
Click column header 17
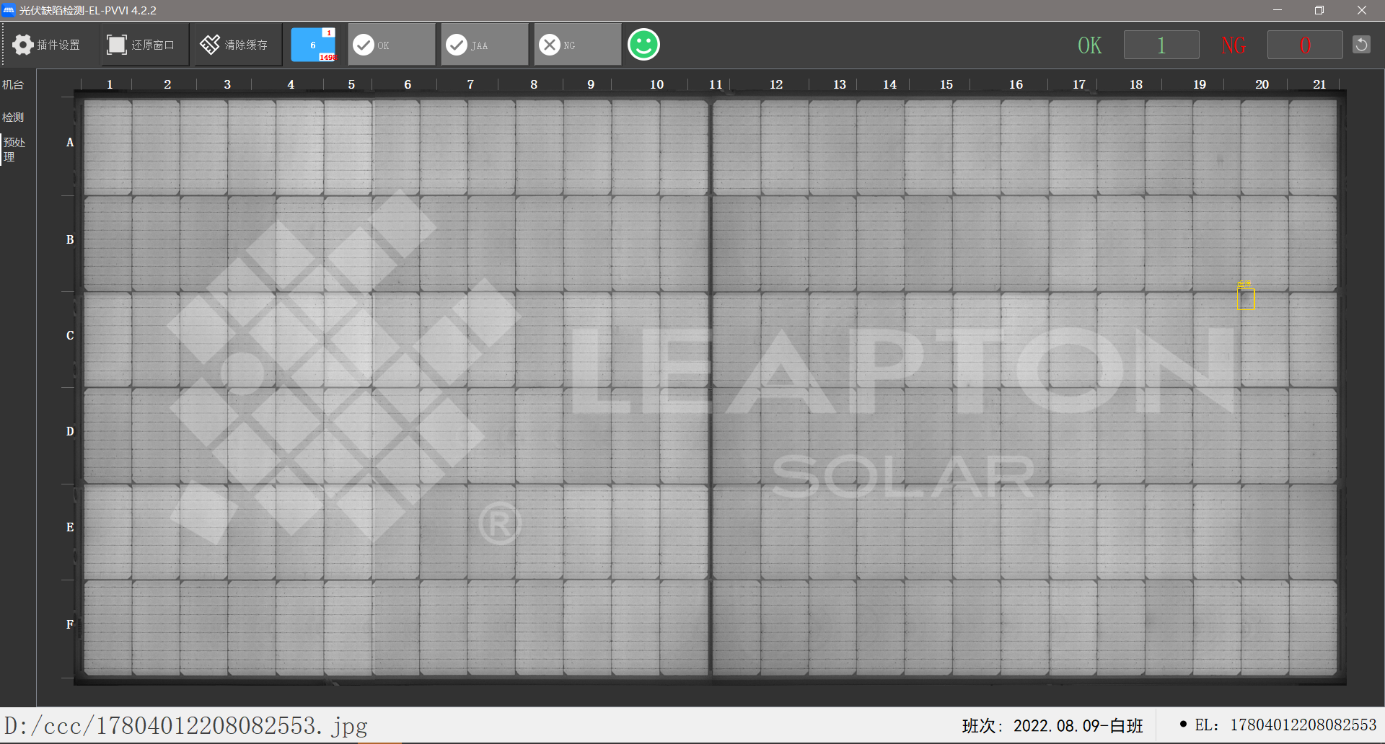point(1078,85)
